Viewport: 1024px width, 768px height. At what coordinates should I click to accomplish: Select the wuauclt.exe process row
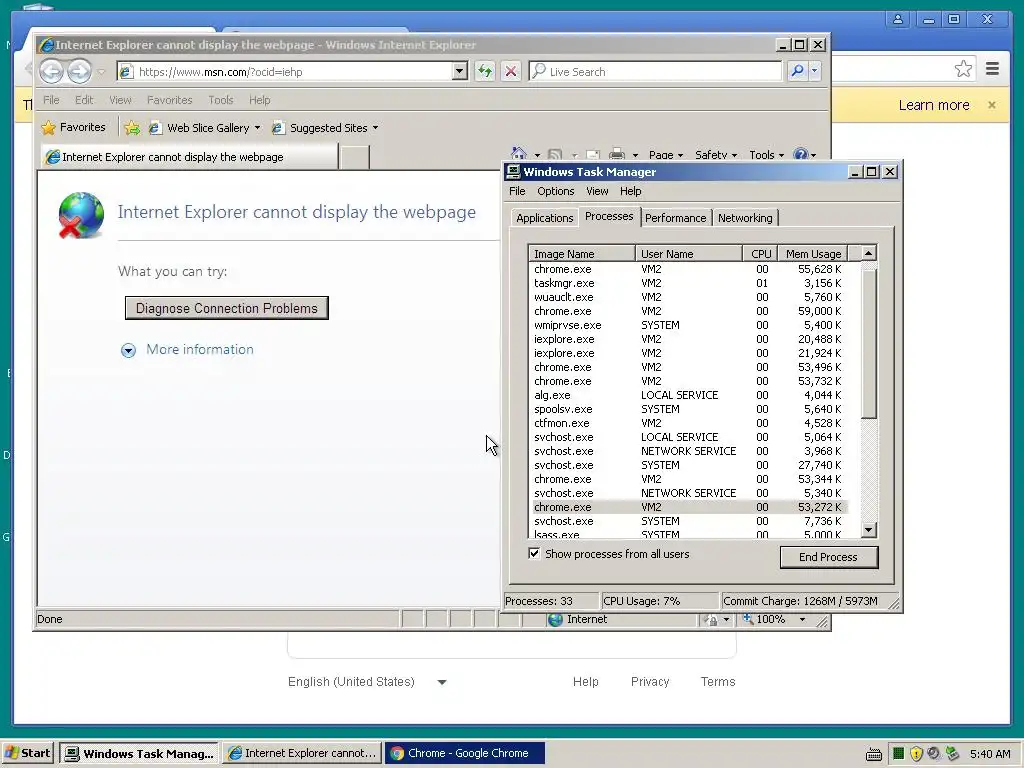point(688,297)
